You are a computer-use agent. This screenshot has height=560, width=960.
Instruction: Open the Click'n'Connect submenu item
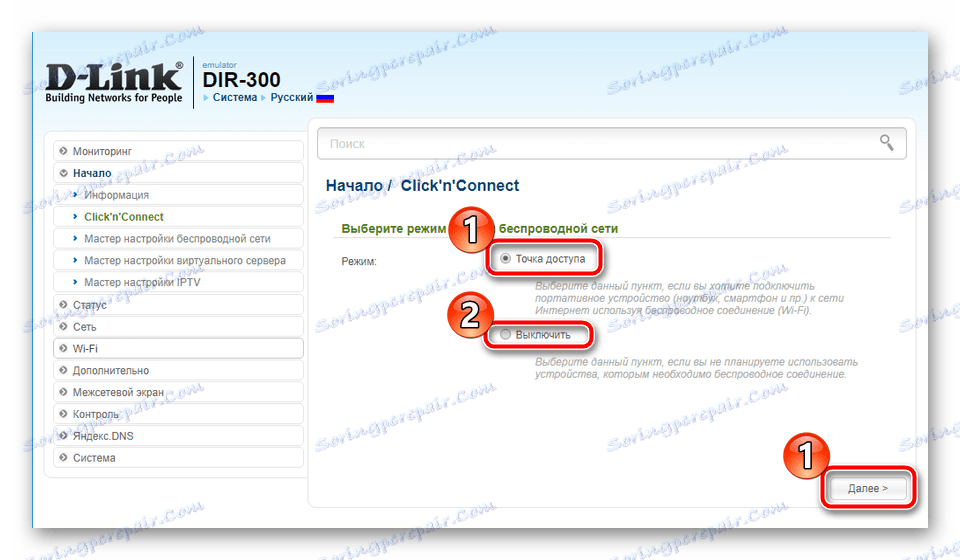point(179,217)
